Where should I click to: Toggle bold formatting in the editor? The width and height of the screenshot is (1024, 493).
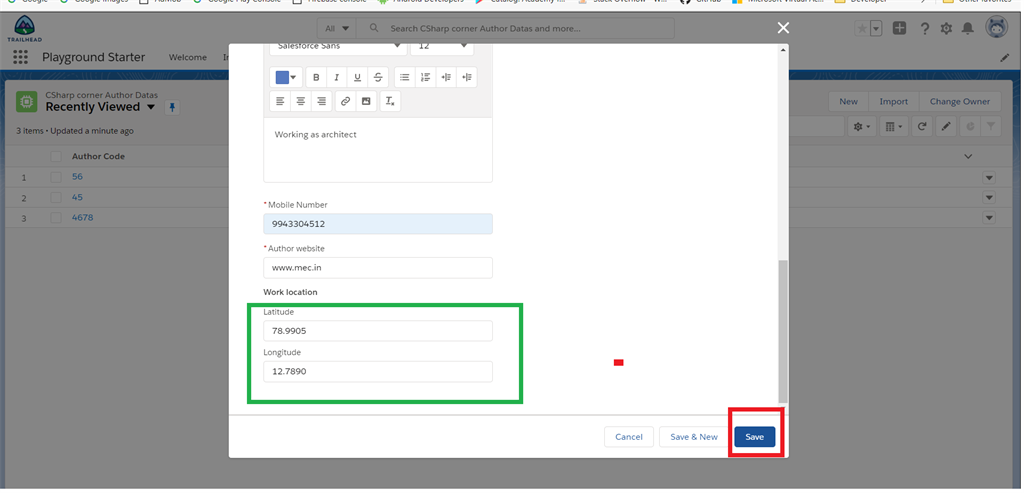click(x=316, y=77)
